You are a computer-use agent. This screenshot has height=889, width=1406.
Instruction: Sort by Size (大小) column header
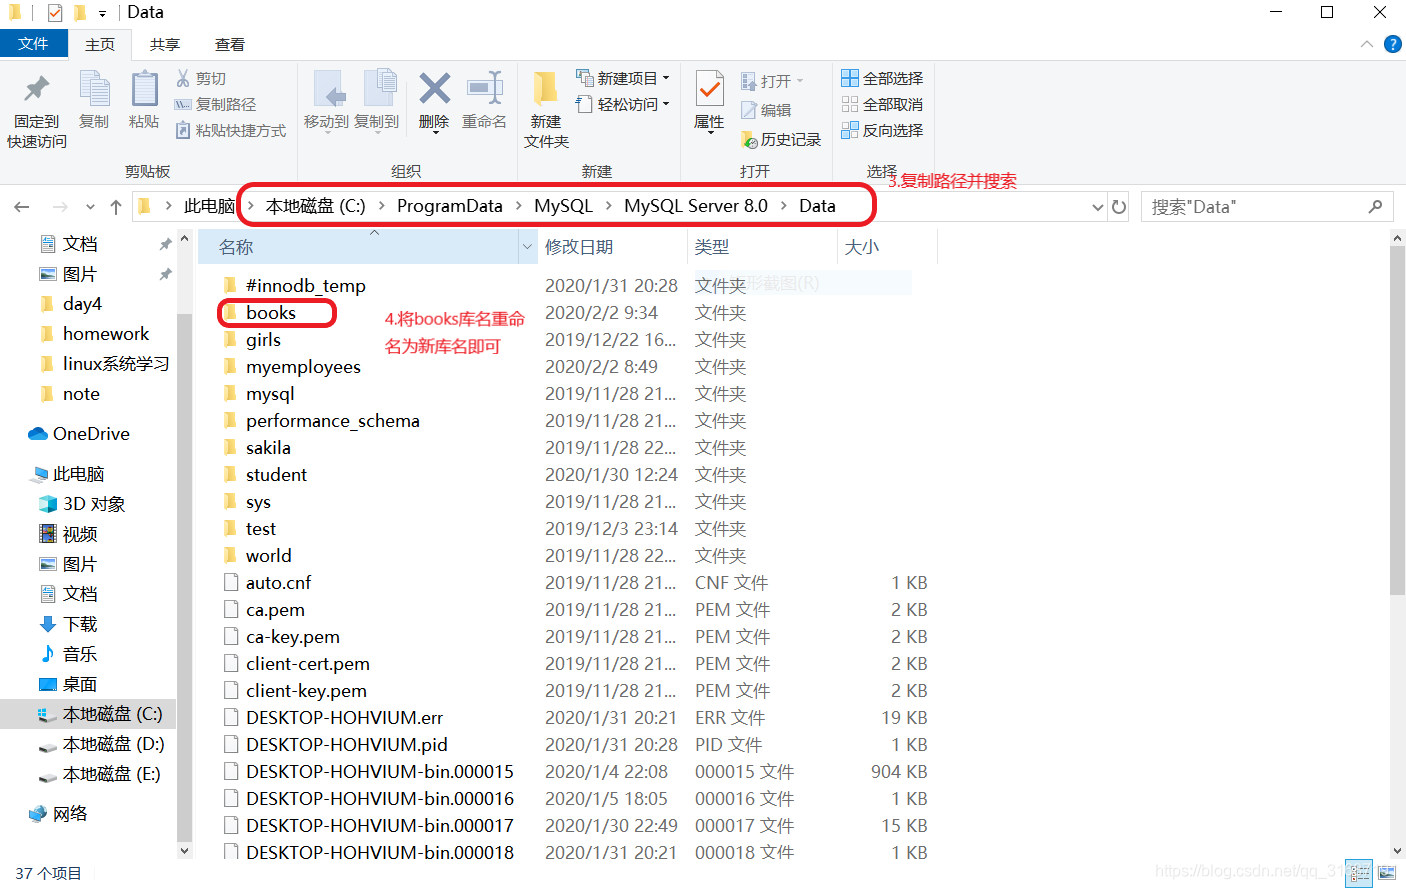tap(888, 247)
